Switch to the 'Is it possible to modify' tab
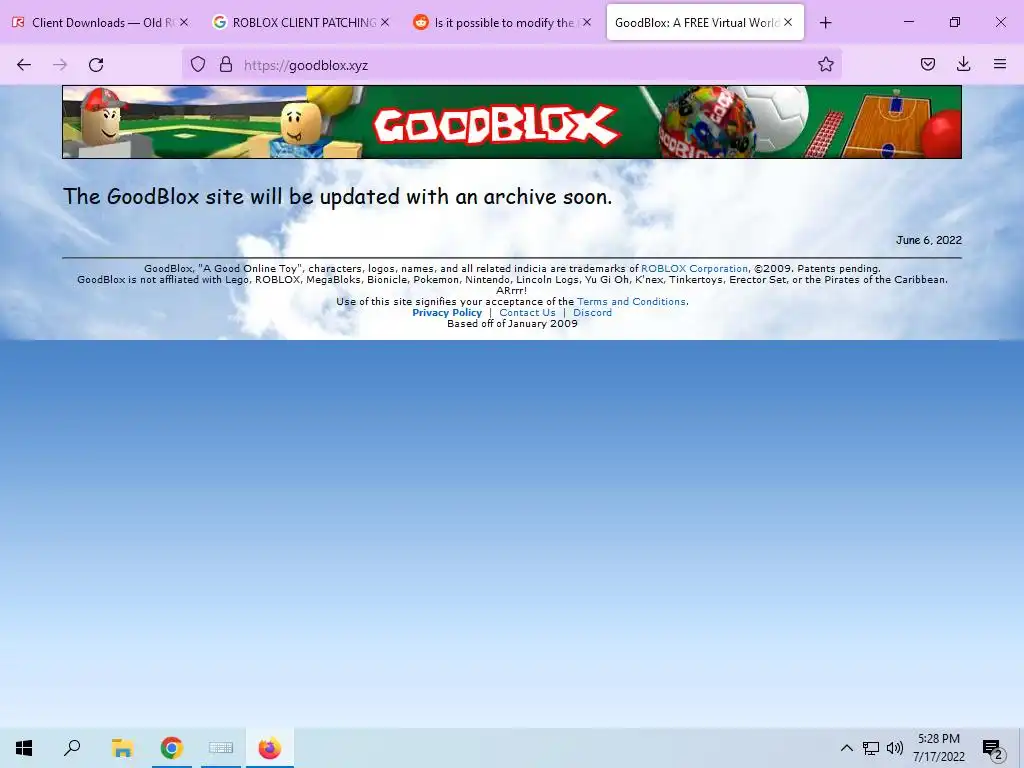1024x768 pixels. coord(502,22)
